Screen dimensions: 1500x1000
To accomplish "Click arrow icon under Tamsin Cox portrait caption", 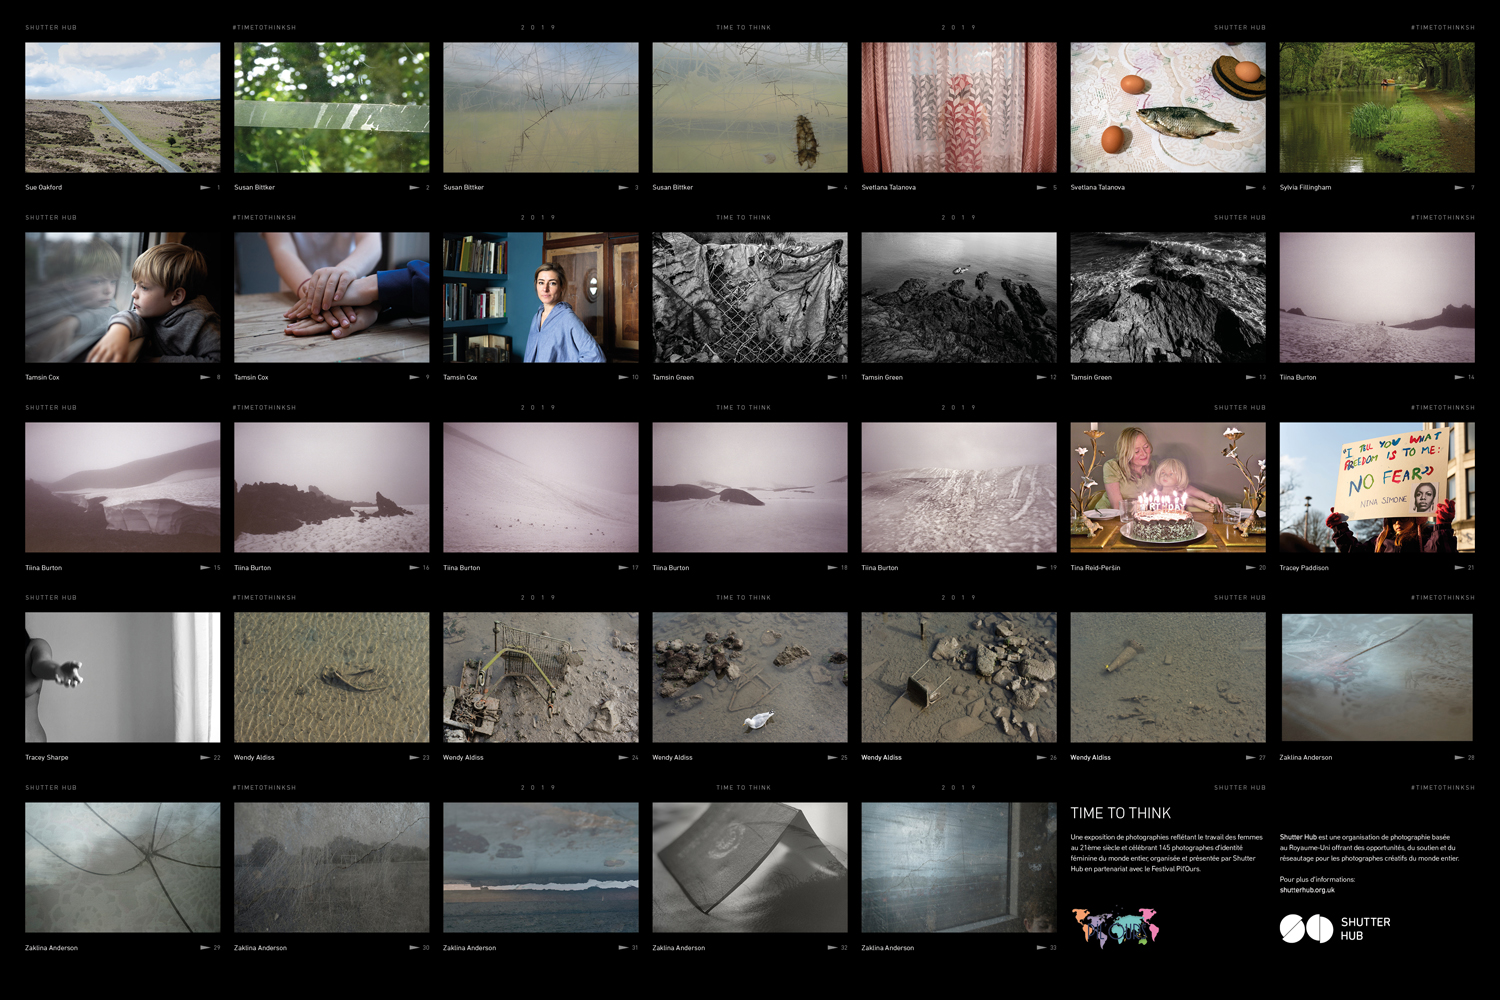I will click(x=623, y=378).
